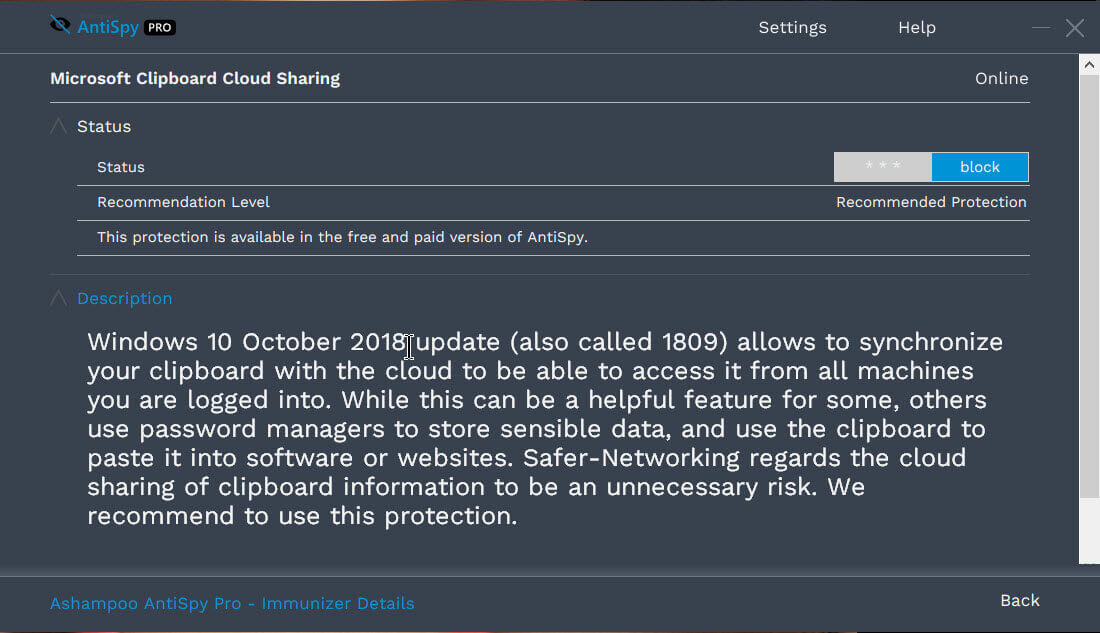This screenshot has height=633, width=1100.
Task: Click the Description section heading
Action: pyautogui.click(x=124, y=298)
